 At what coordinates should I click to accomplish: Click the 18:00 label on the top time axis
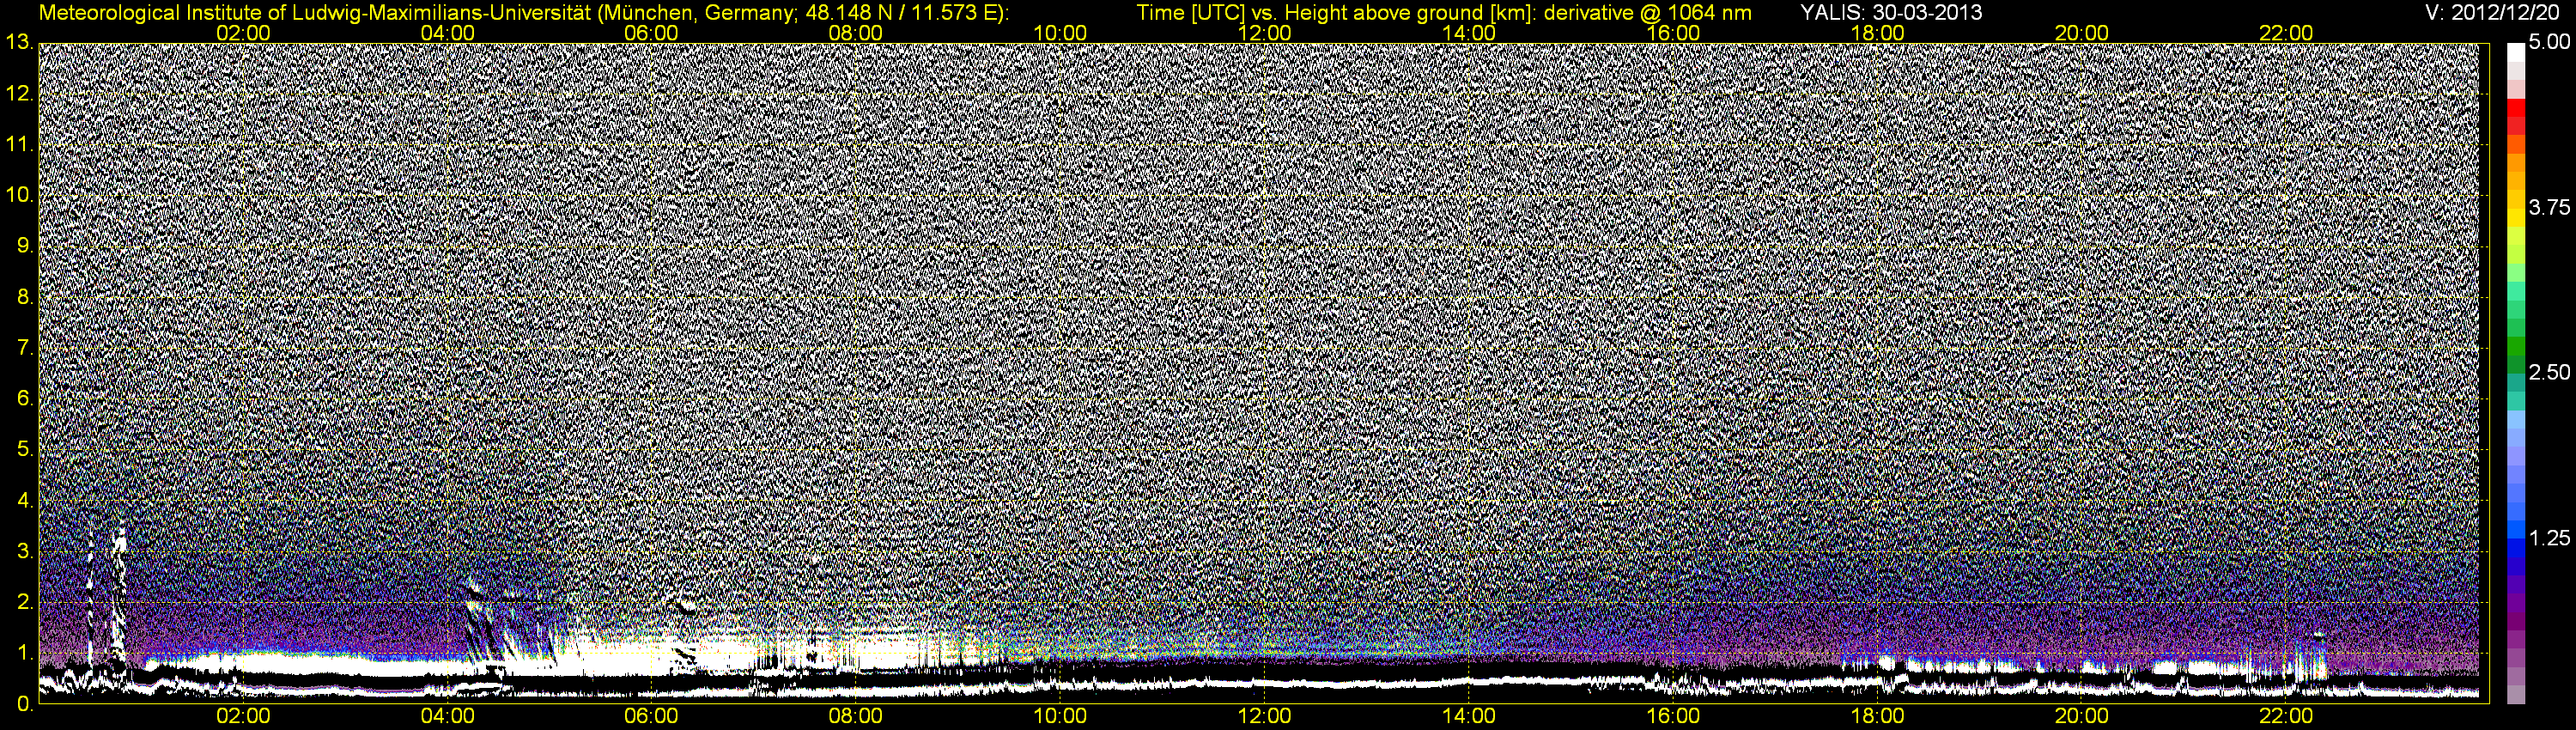[1877, 33]
